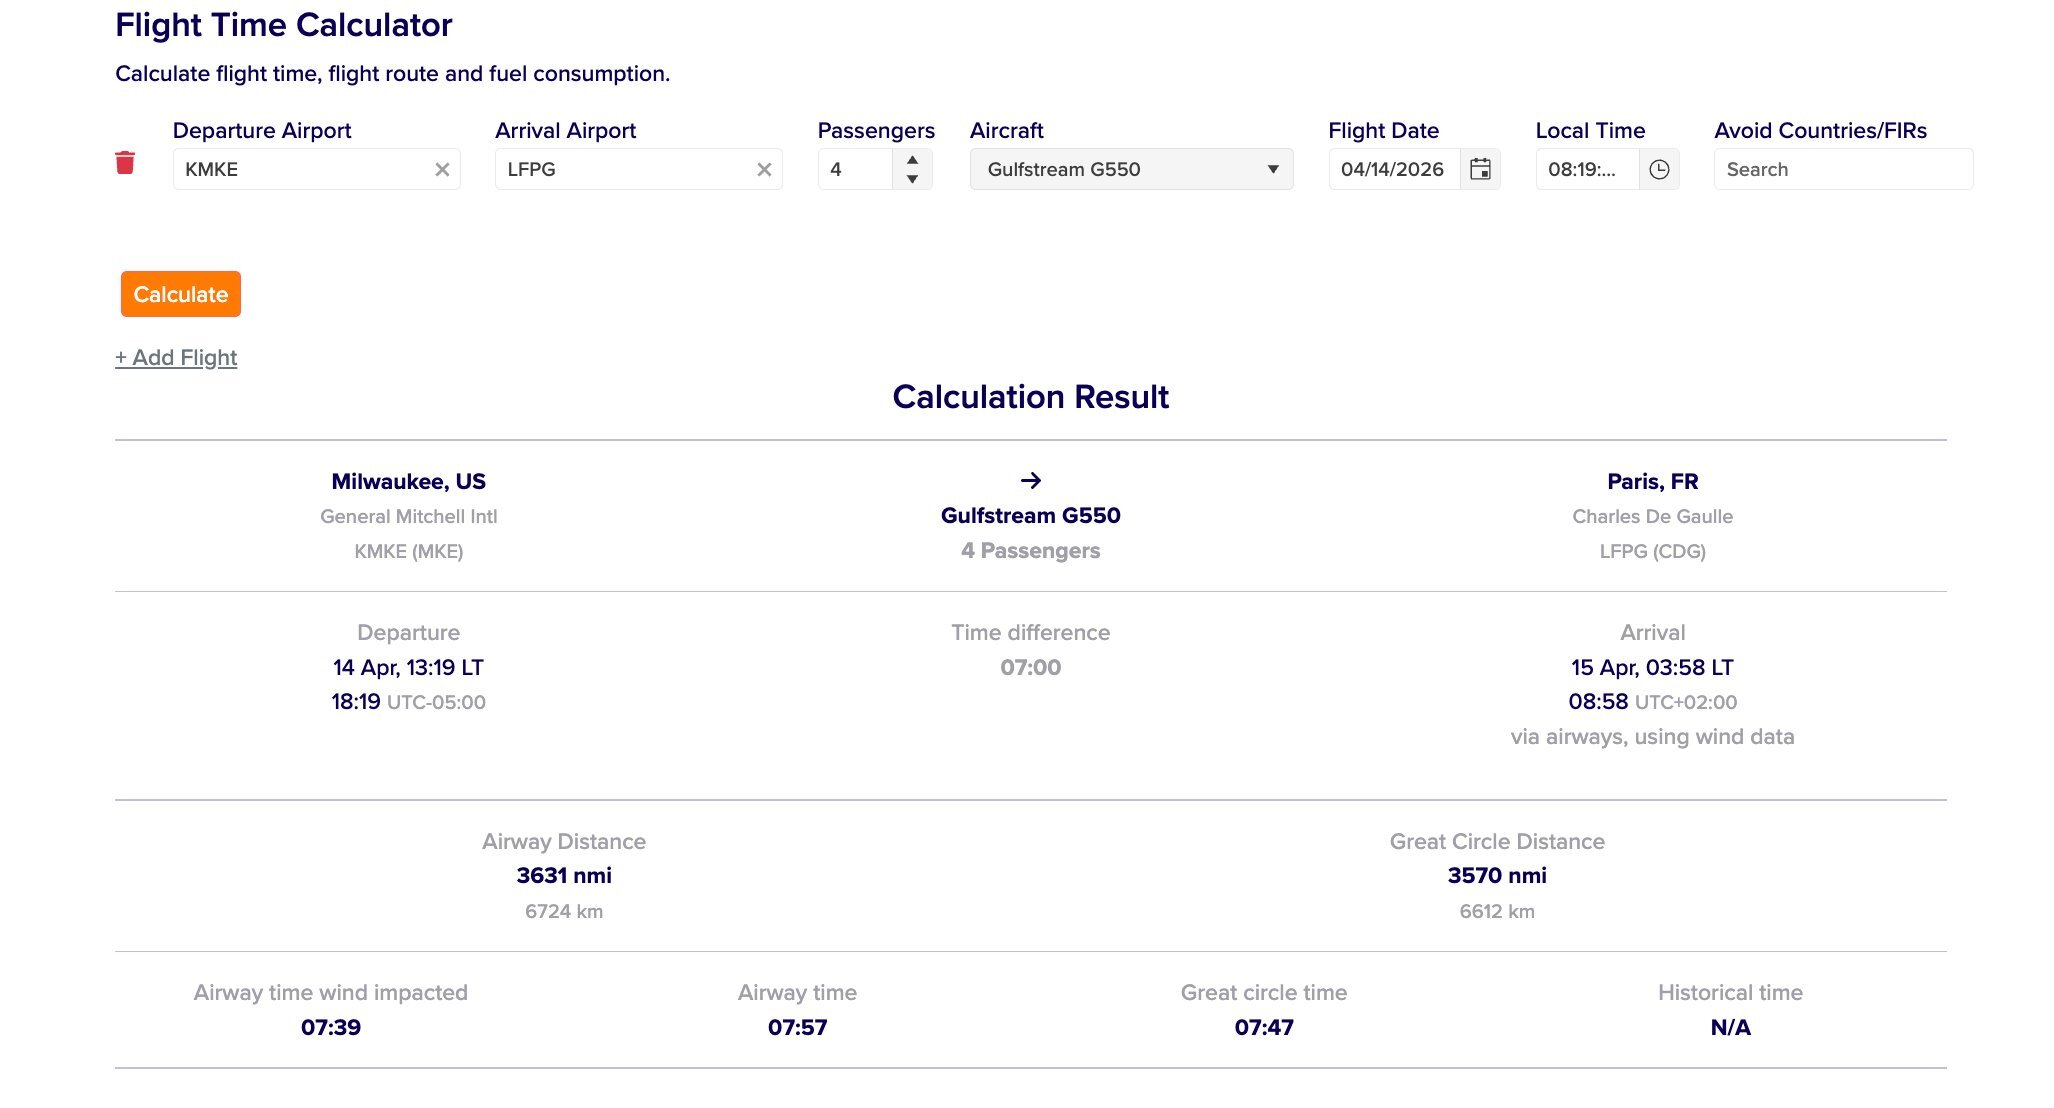Decrease passengers using the down arrow
This screenshot has height=1108, width=2054.
tap(911, 179)
